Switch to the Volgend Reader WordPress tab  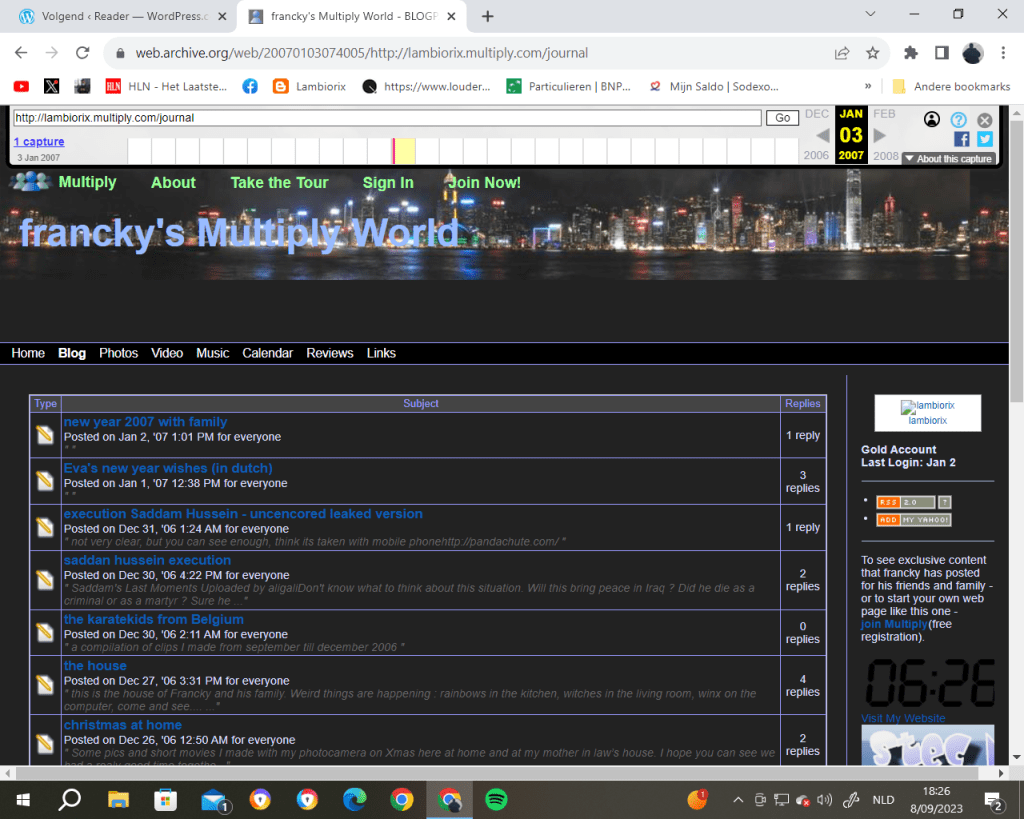(x=120, y=16)
